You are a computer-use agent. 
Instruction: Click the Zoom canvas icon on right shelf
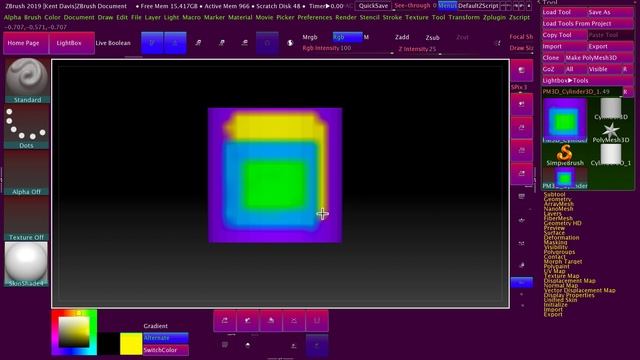click(522, 127)
